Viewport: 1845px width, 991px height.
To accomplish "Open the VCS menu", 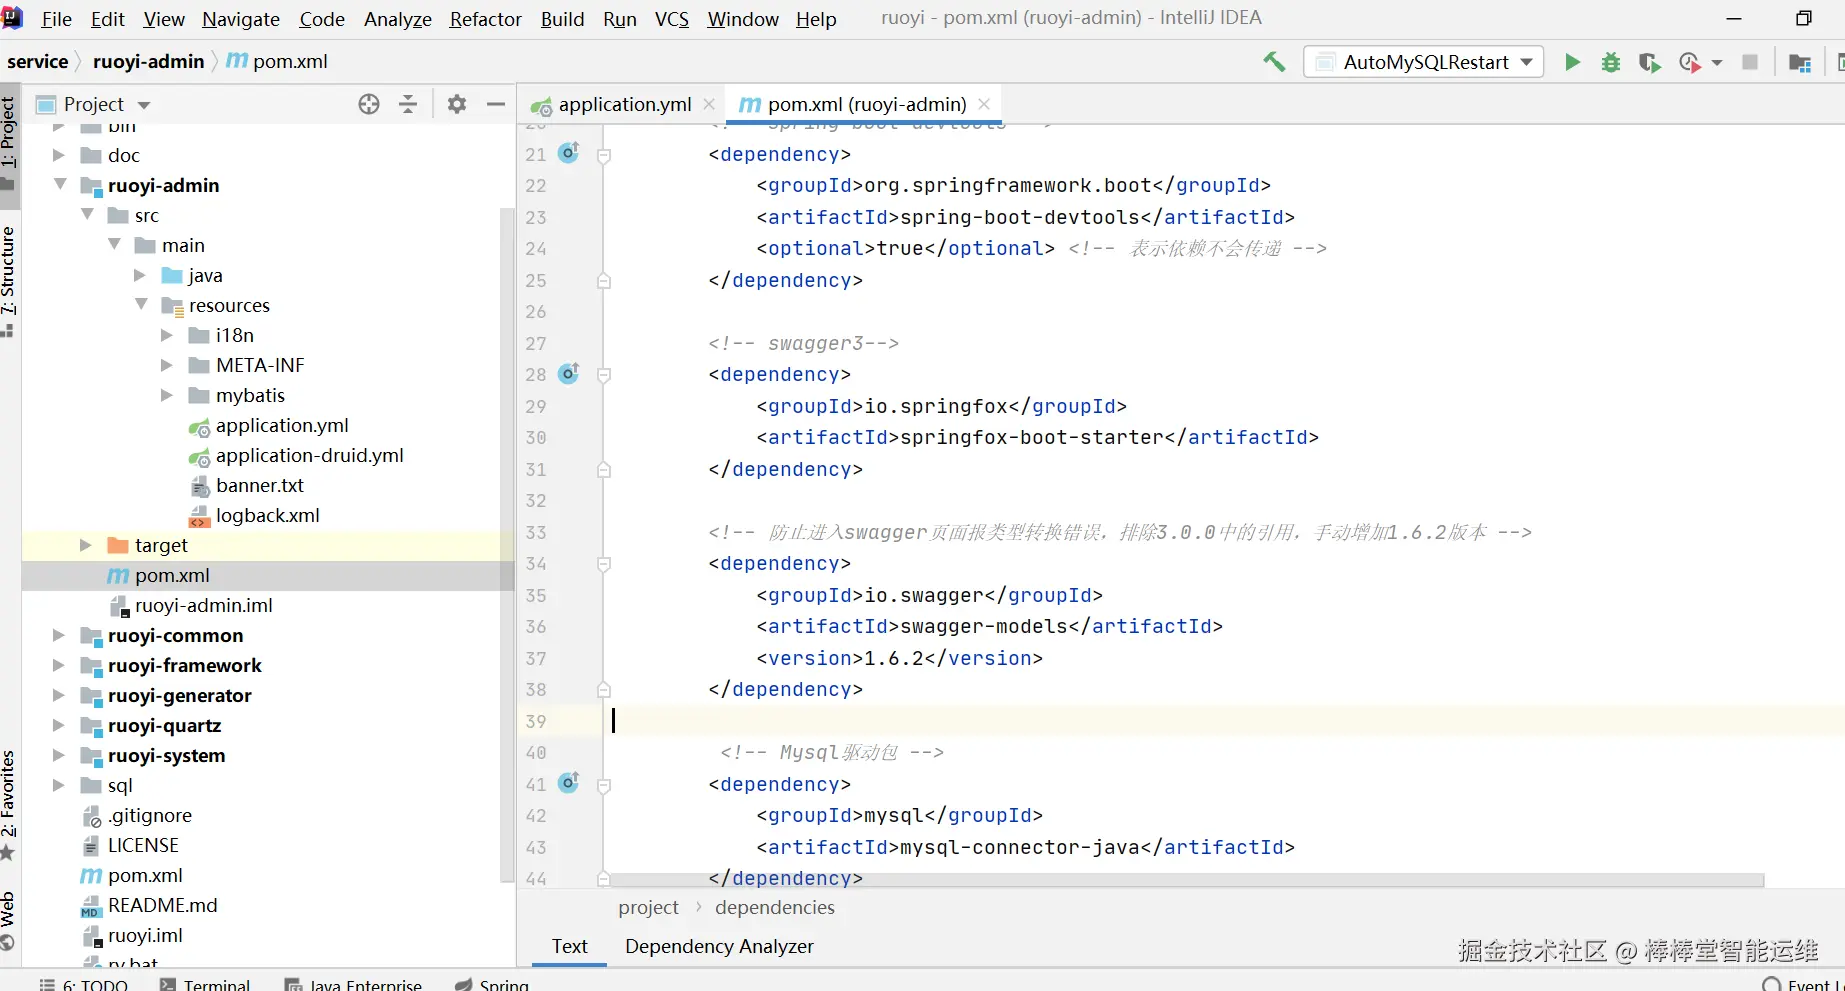I will click(x=672, y=19).
